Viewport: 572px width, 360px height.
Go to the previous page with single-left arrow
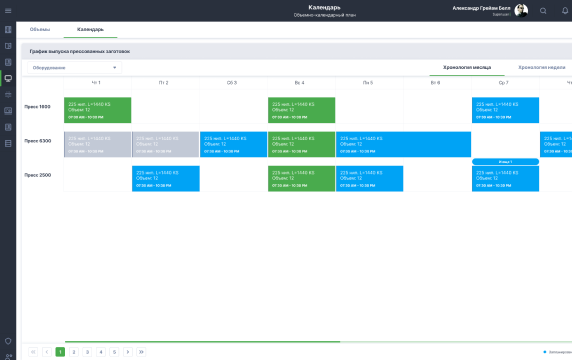(x=47, y=352)
